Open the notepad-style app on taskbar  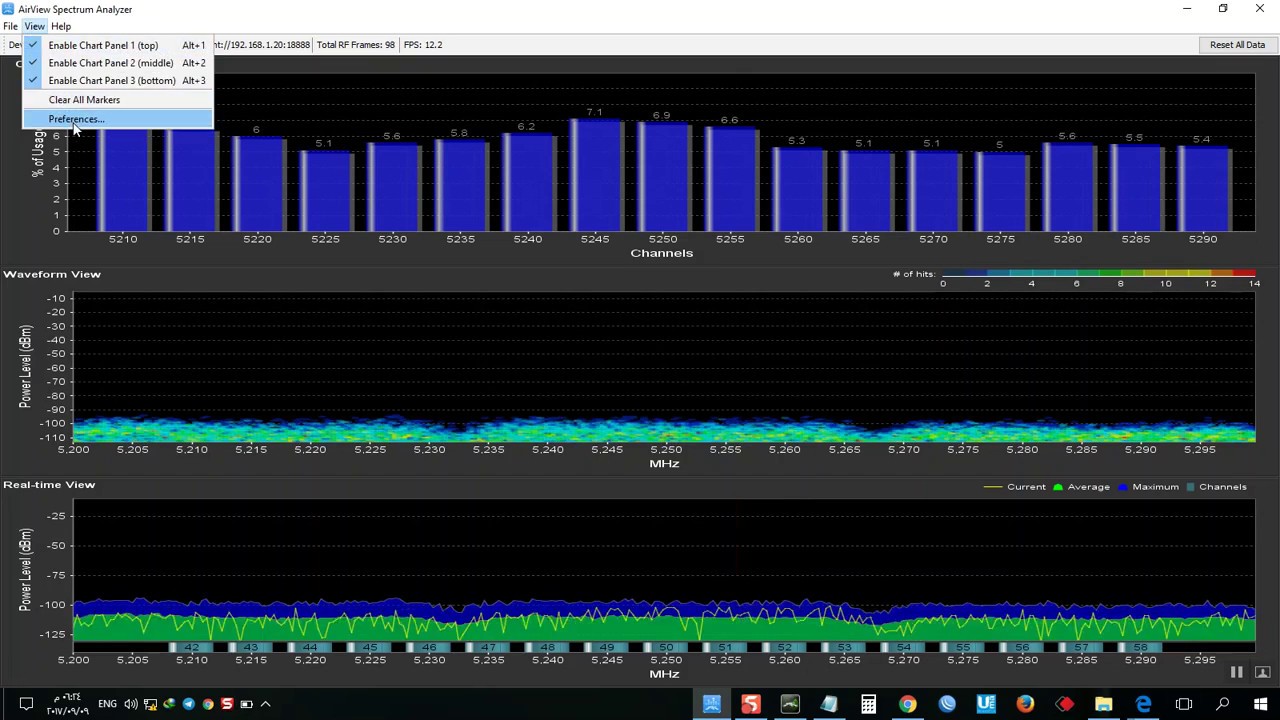point(829,704)
